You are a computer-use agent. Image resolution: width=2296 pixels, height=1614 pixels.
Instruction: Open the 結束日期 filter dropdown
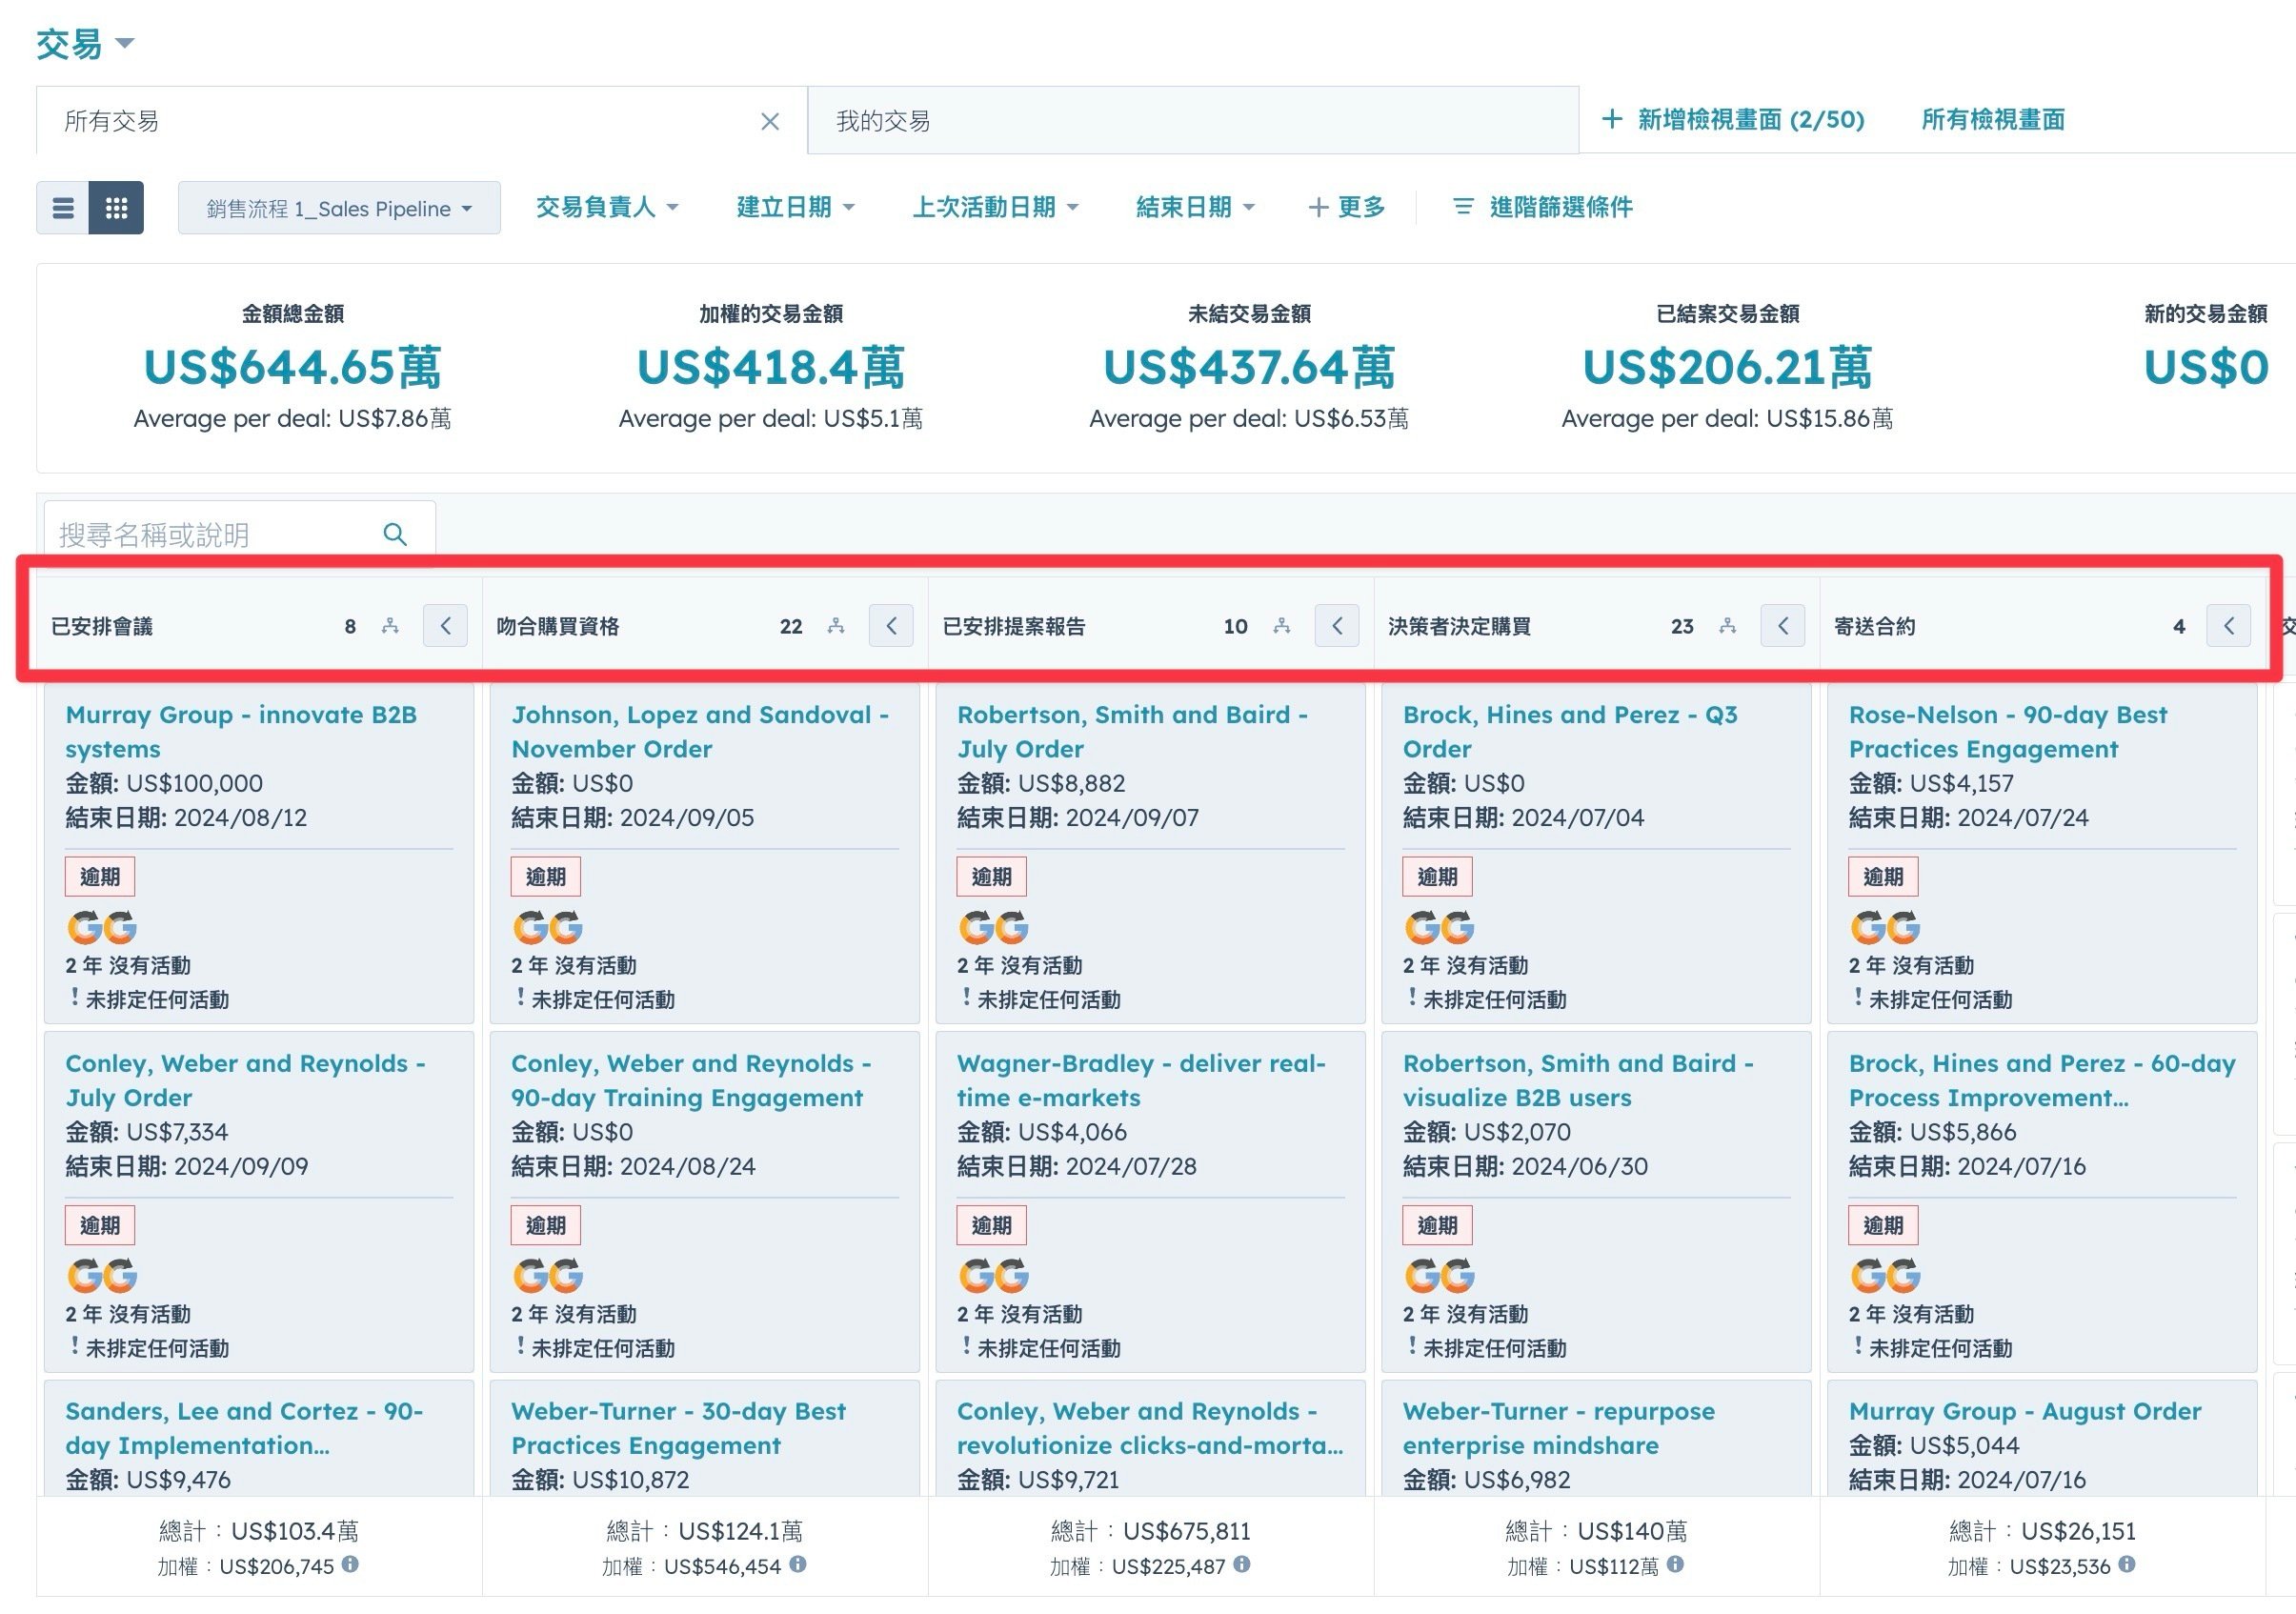[x=1194, y=207]
